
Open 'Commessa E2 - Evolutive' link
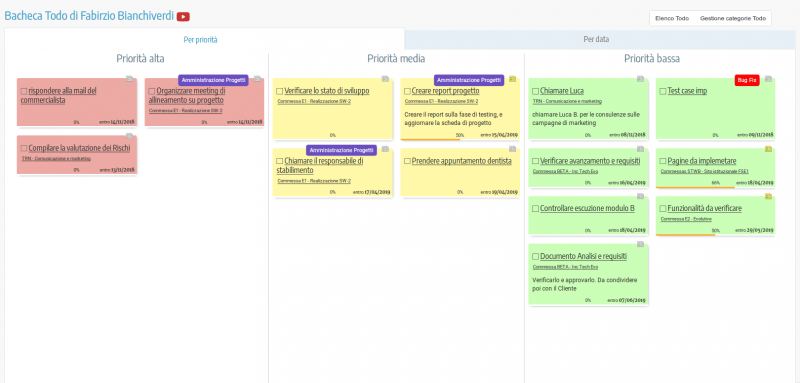(x=686, y=219)
